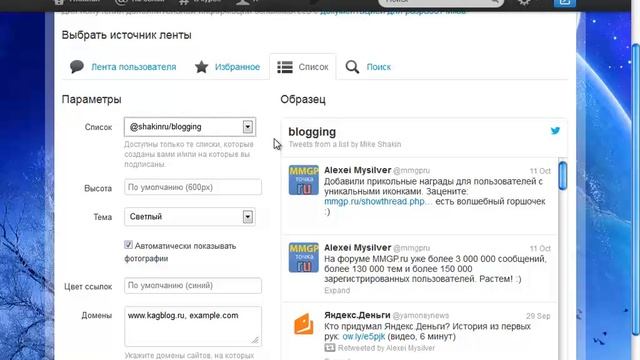The image size is (640, 360).
Task: Open Mike Shakin's profile link in preview
Action: (380, 144)
